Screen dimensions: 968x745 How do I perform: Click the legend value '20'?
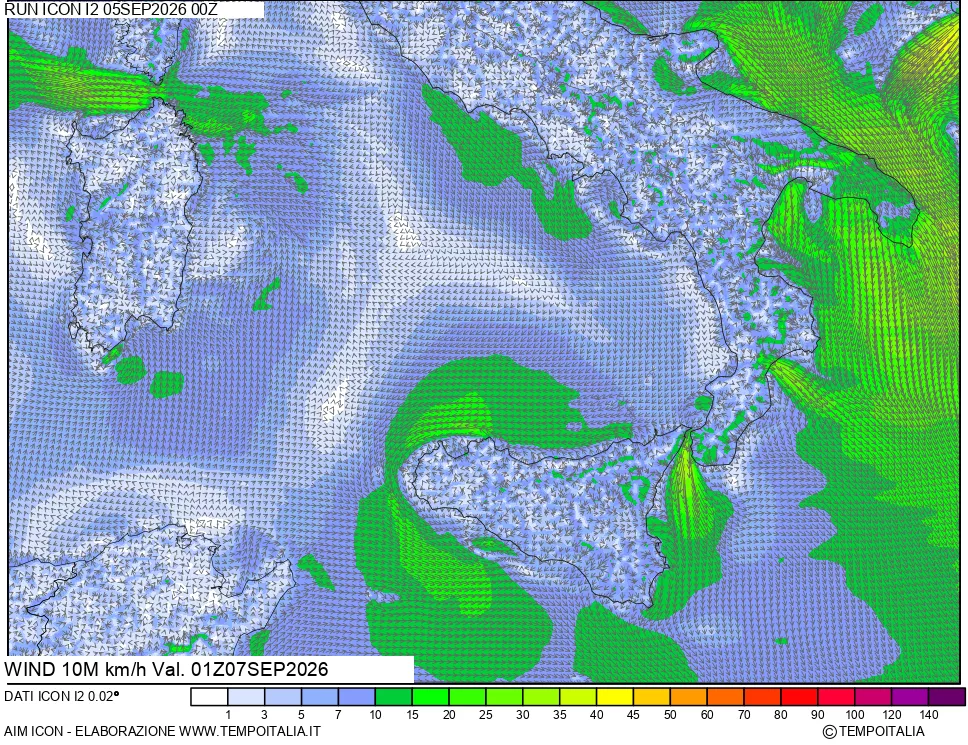[x=449, y=715]
